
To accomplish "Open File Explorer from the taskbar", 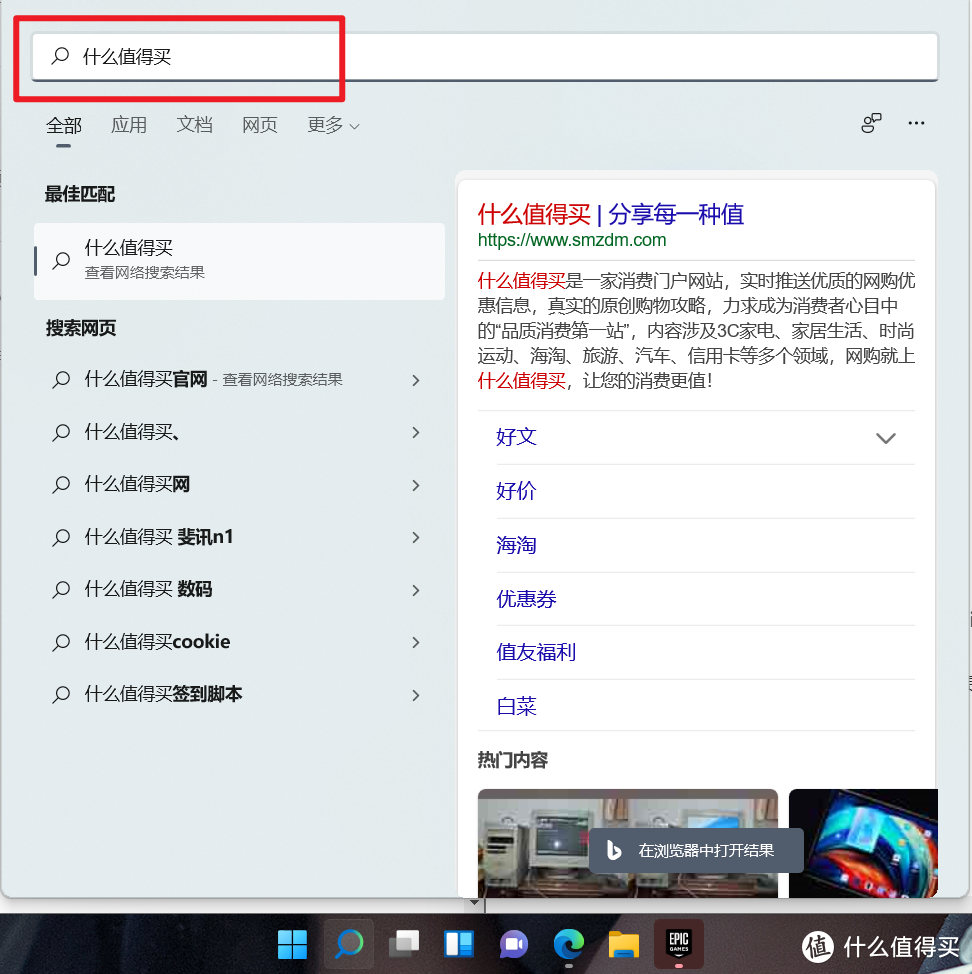I will click(x=623, y=943).
